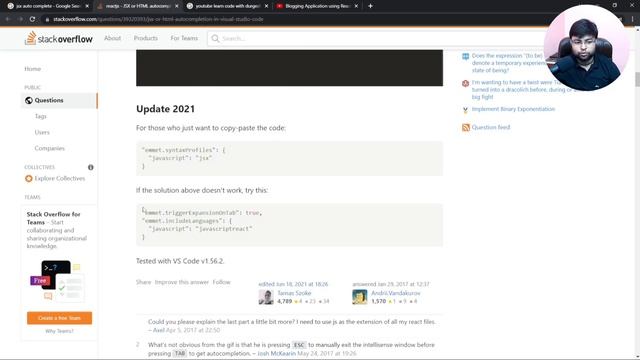
Task: Click the Question feed RSS icon
Action: [x=465, y=127]
